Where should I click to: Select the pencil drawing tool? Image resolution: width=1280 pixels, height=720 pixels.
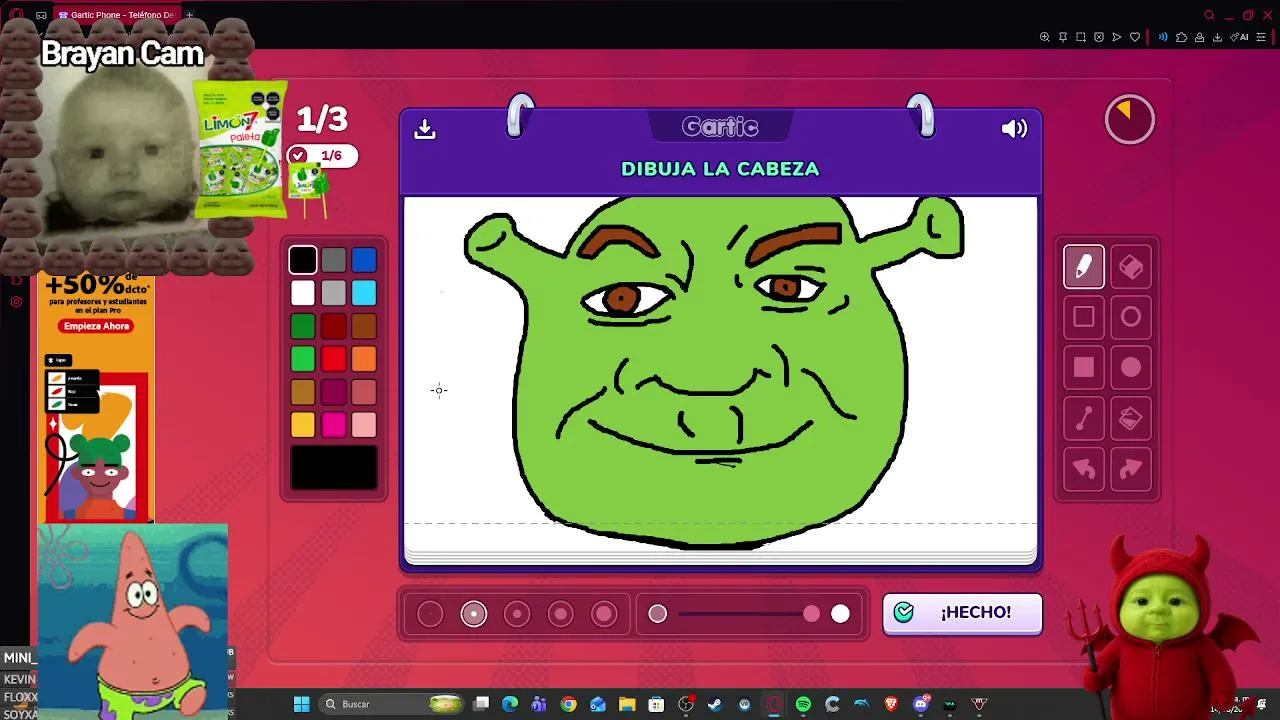pos(1084,267)
